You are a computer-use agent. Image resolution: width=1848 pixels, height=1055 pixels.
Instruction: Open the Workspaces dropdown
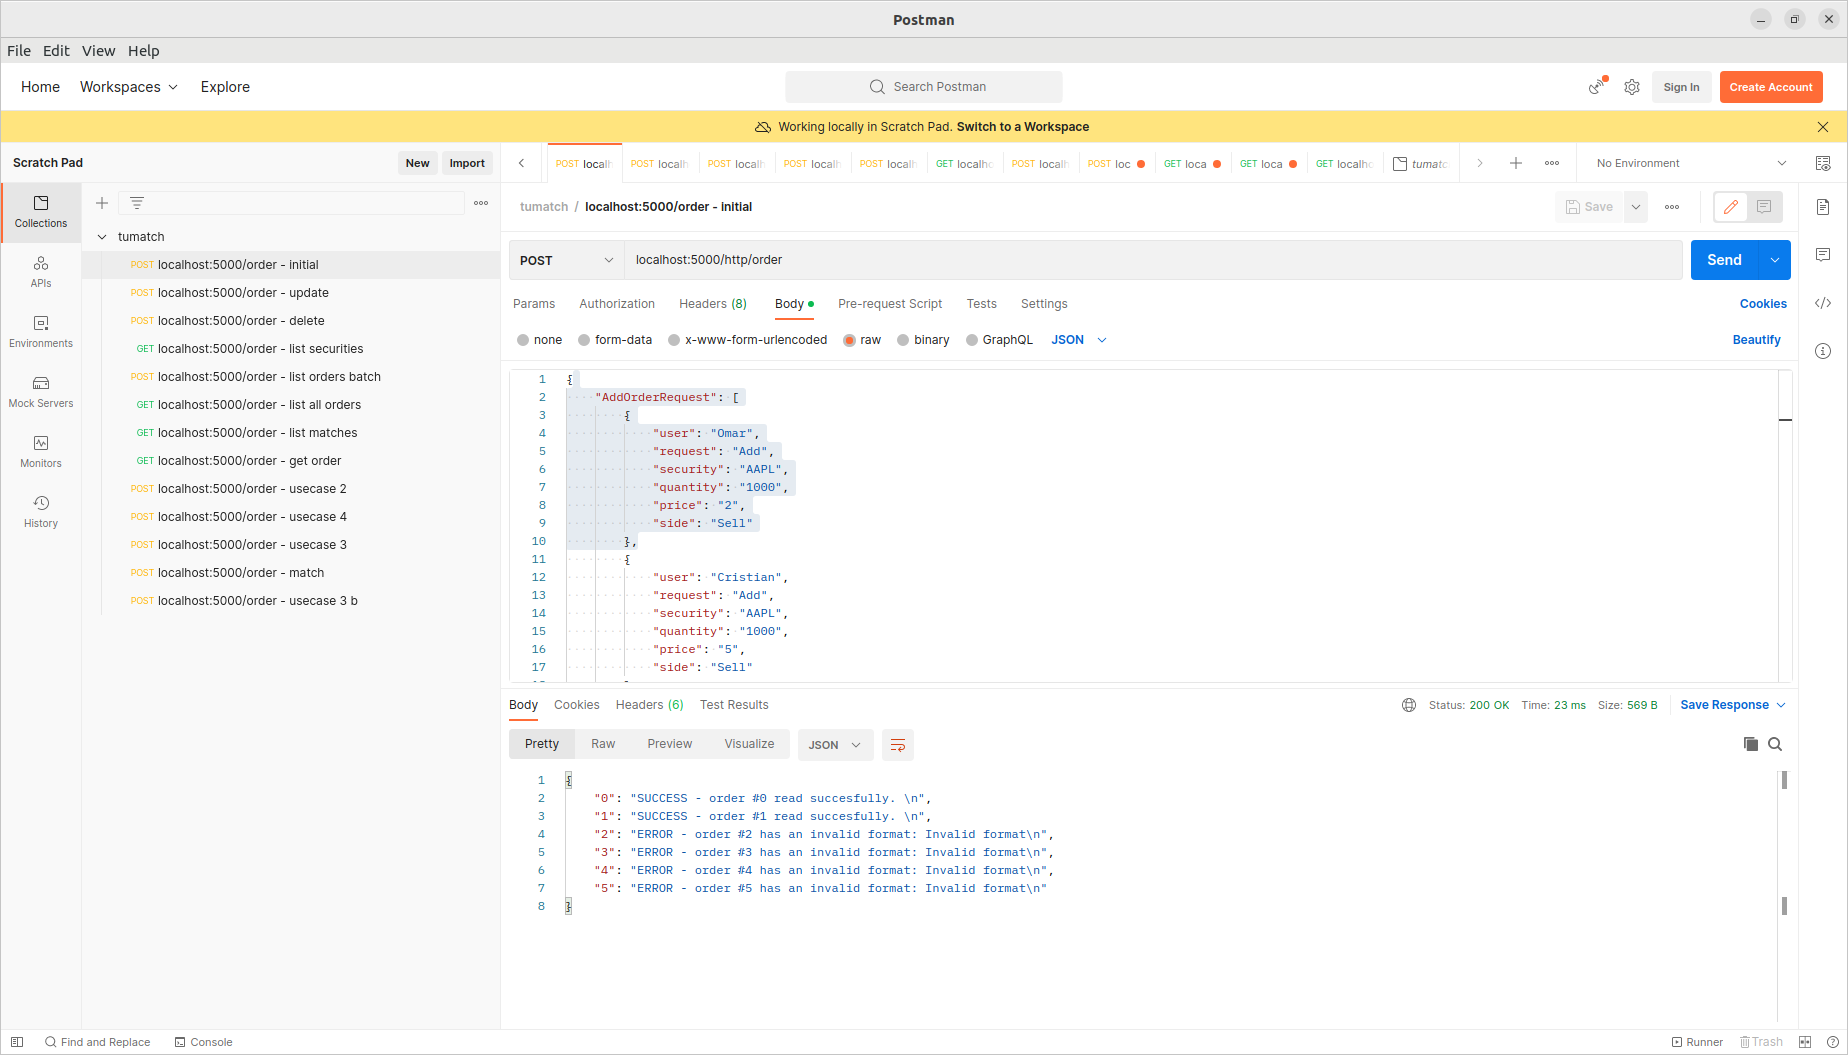click(129, 87)
